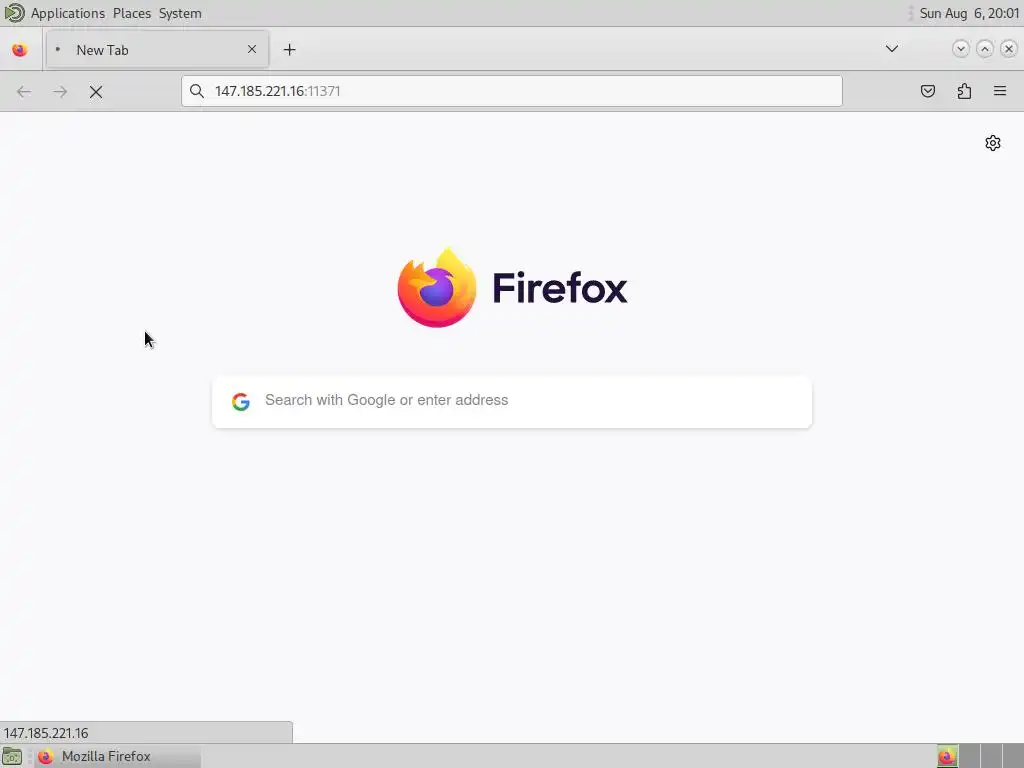Open the Firefox hamburger application menu
This screenshot has height=768, width=1024.
(x=1000, y=91)
